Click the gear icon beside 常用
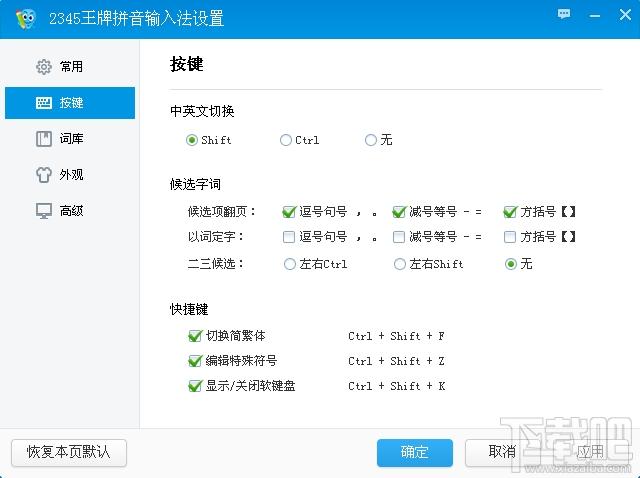 44,67
